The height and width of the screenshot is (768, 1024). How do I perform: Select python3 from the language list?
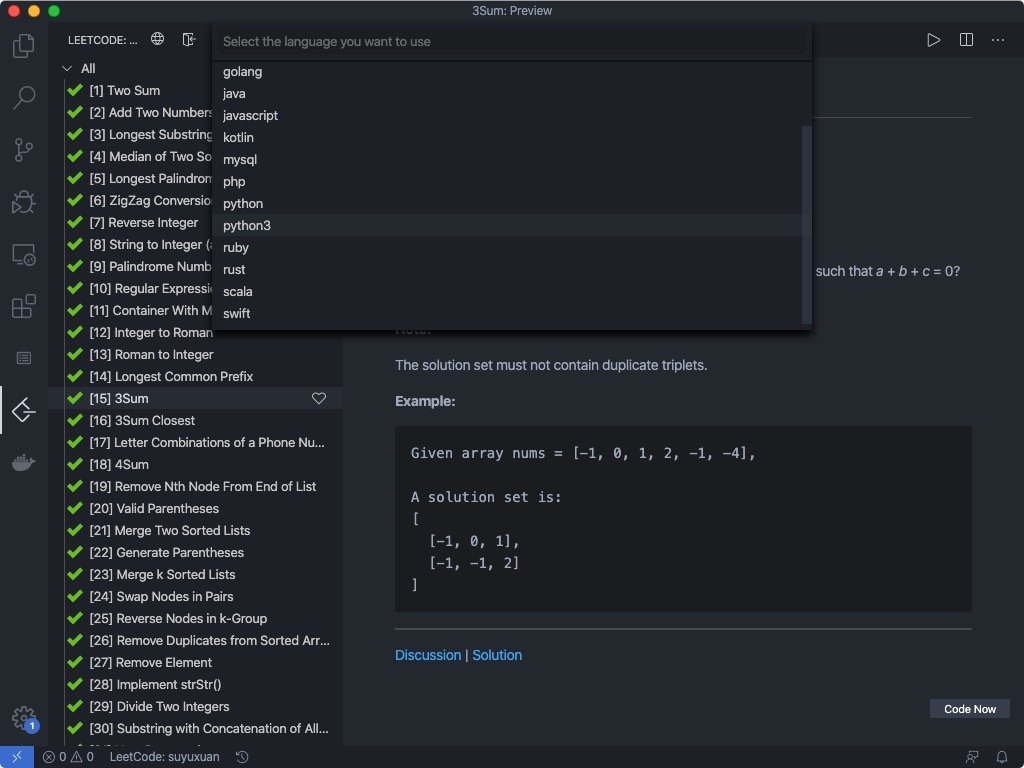(247, 226)
